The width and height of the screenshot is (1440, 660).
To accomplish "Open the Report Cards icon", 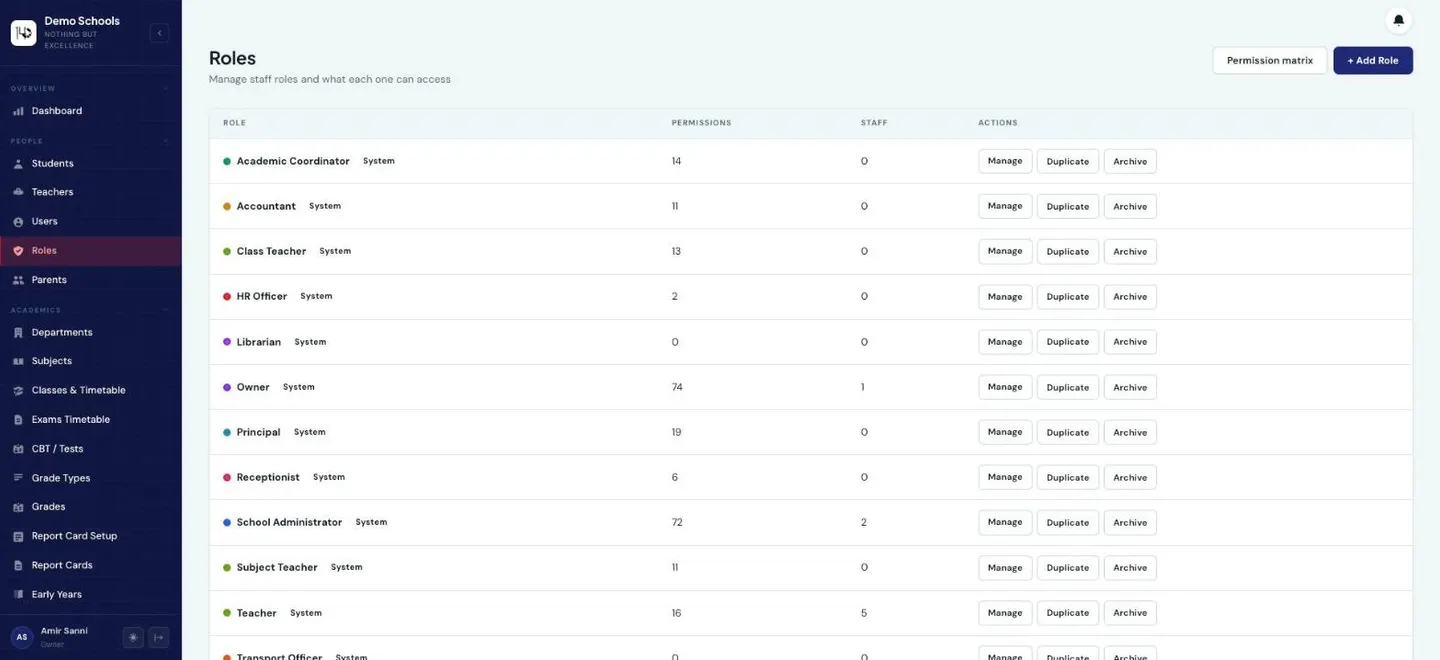I will pos(18,565).
